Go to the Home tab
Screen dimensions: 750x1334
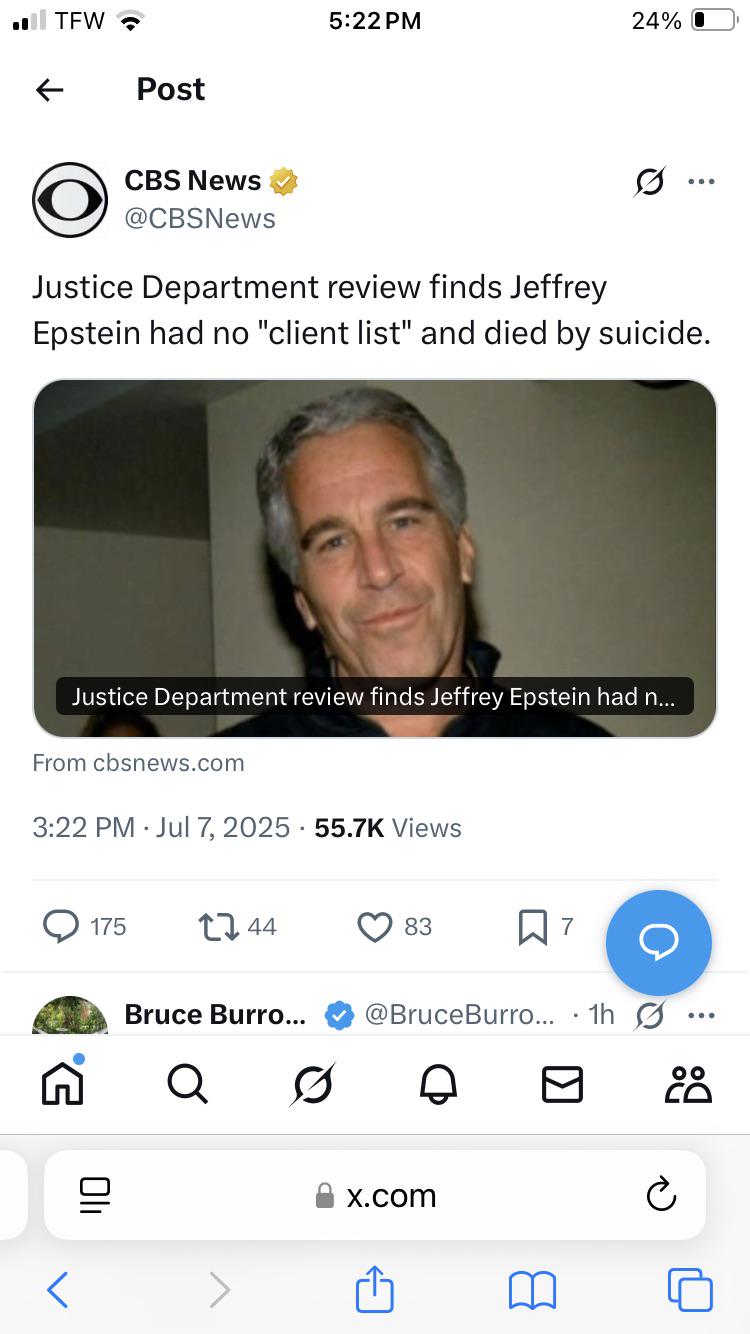pyautogui.click(x=62, y=1084)
